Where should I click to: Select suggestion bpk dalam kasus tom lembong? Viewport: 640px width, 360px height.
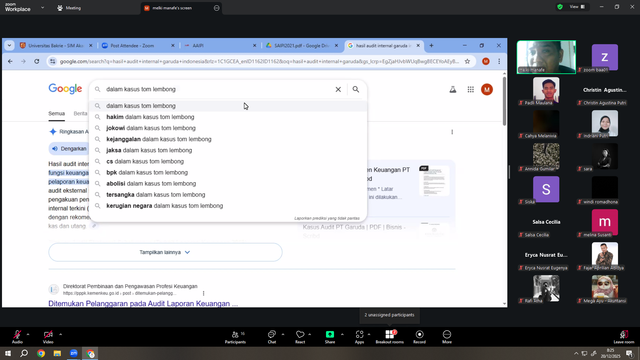tap(229, 172)
